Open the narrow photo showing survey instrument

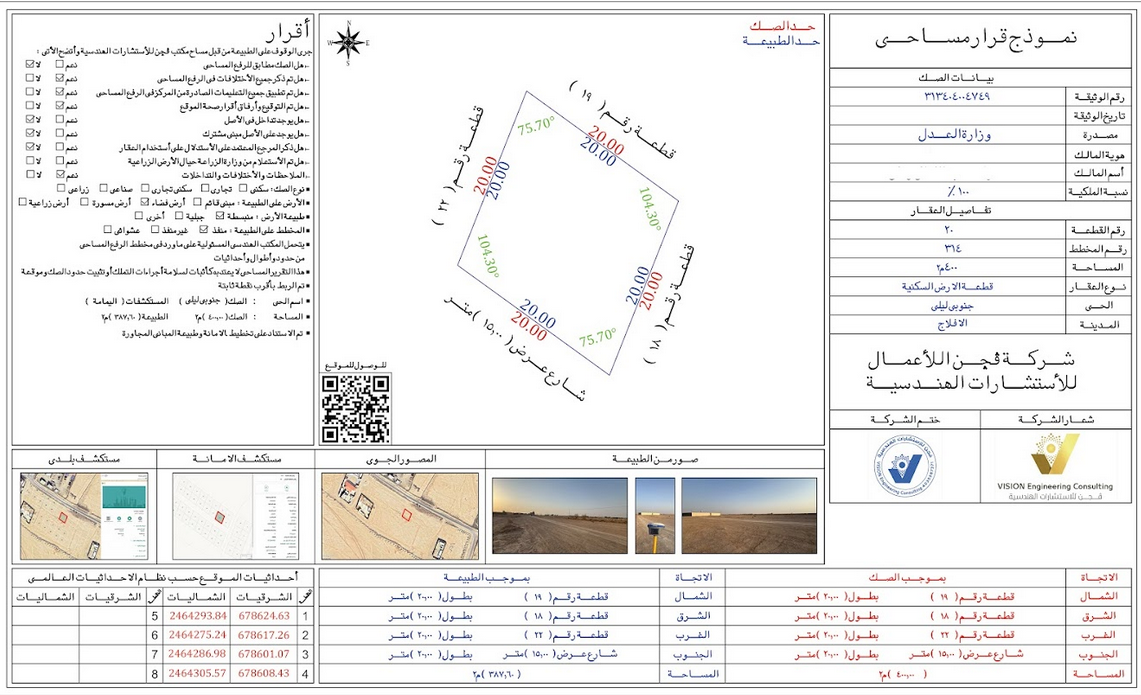coord(655,515)
